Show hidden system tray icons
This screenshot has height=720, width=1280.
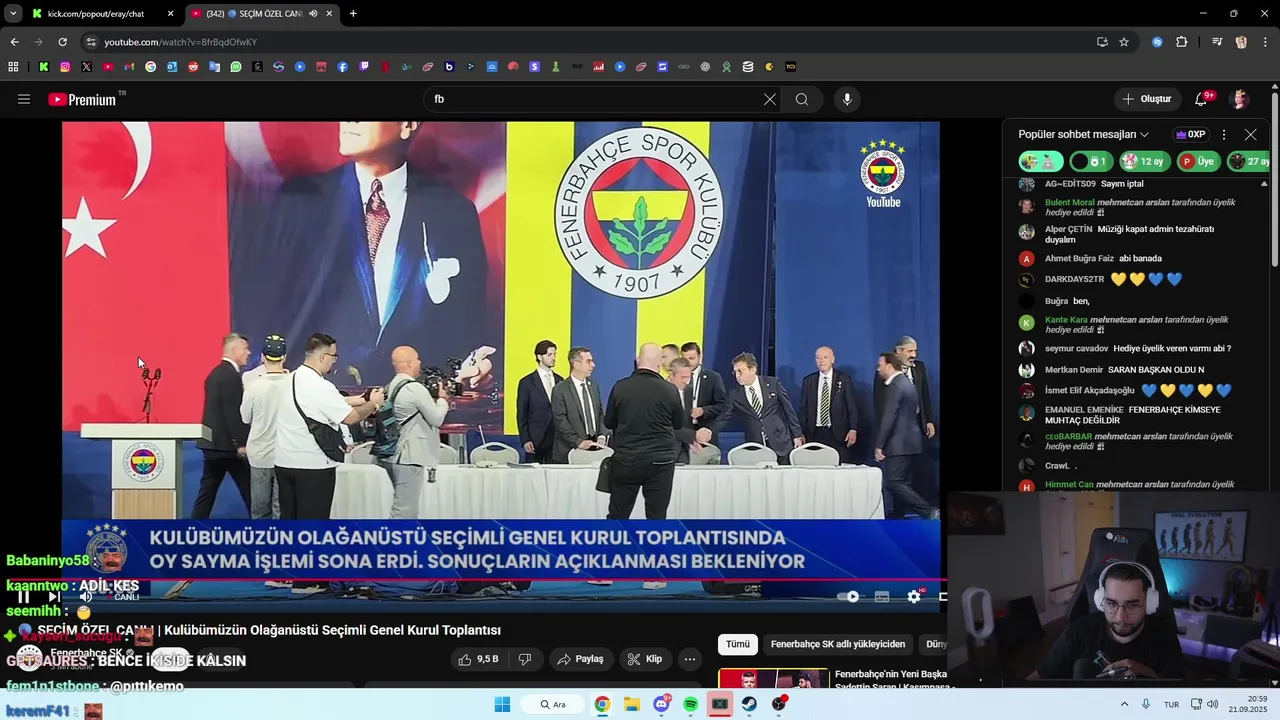tap(1124, 704)
